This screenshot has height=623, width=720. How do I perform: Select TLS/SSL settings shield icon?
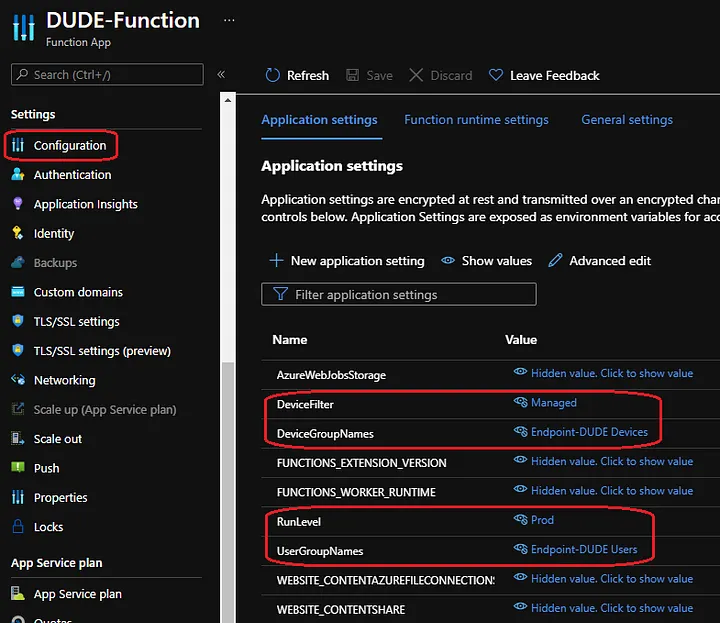[17, 321]
